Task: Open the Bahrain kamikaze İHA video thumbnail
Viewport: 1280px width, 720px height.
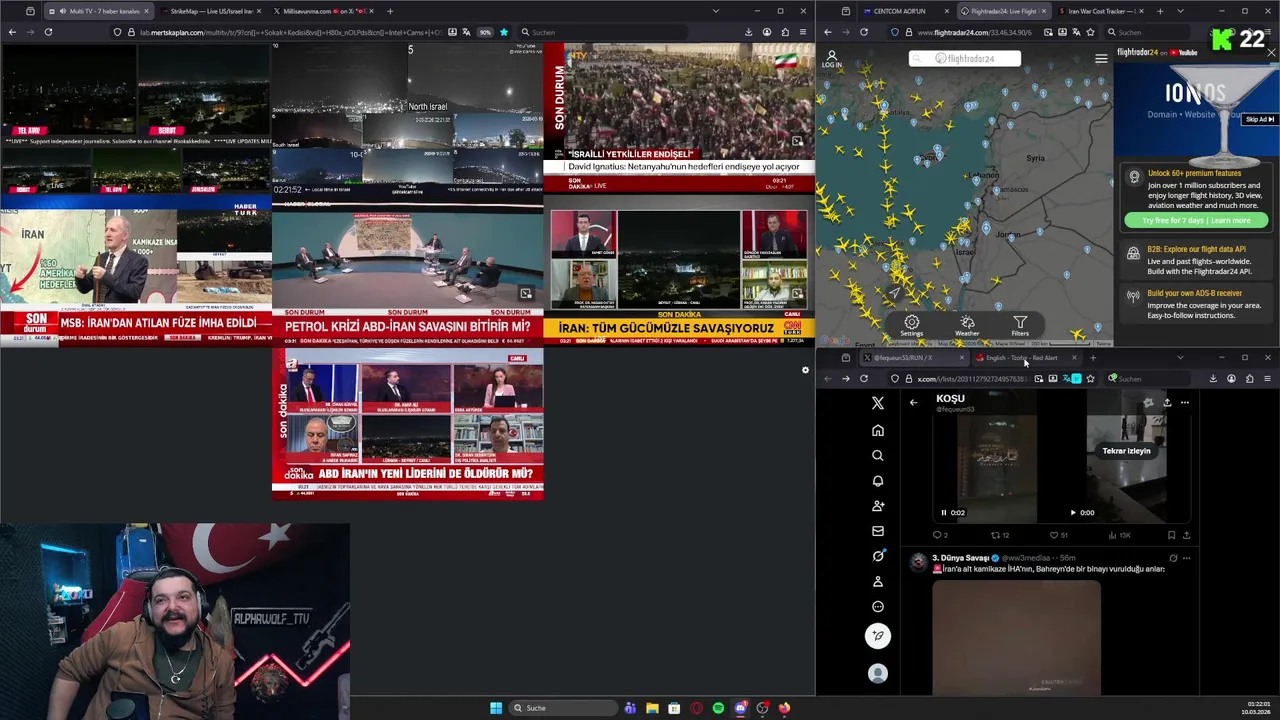Action: [1016, 637]
